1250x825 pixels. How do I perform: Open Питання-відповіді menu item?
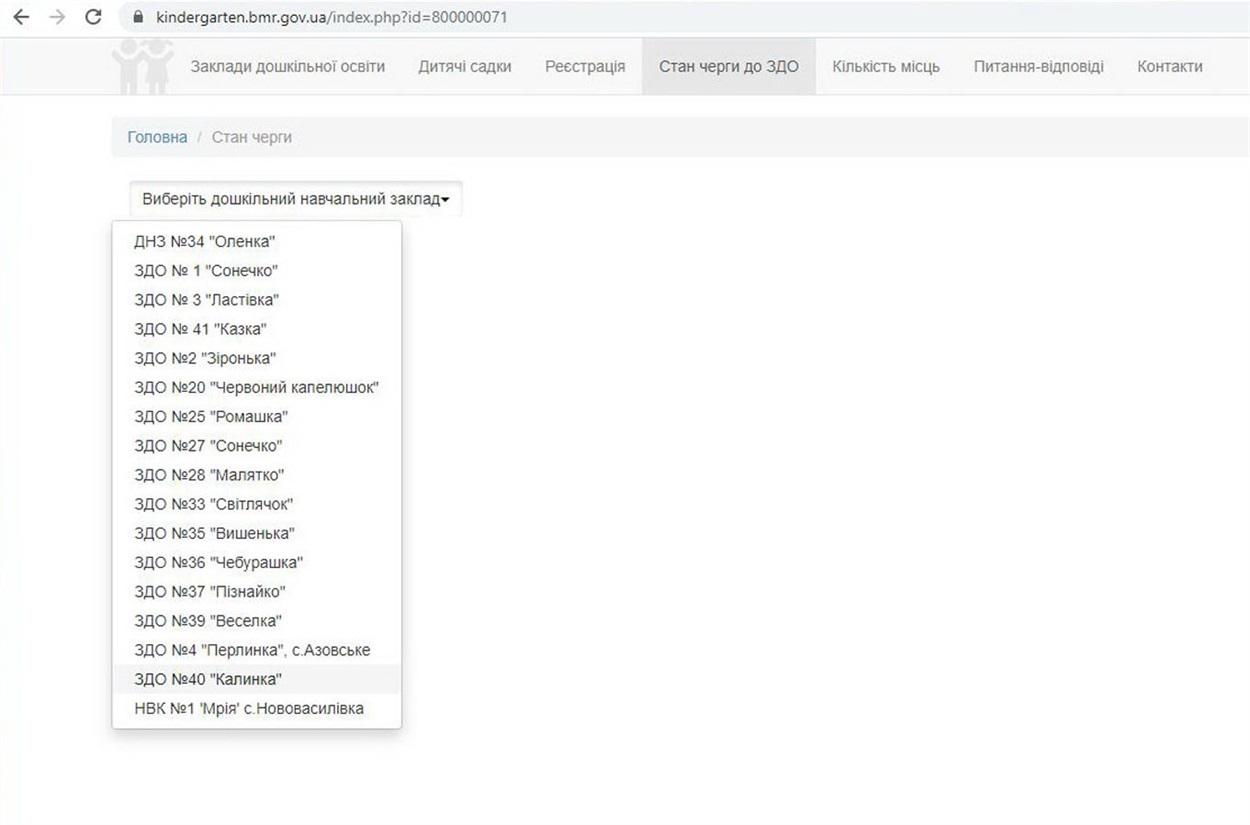tap(1039, 67)
